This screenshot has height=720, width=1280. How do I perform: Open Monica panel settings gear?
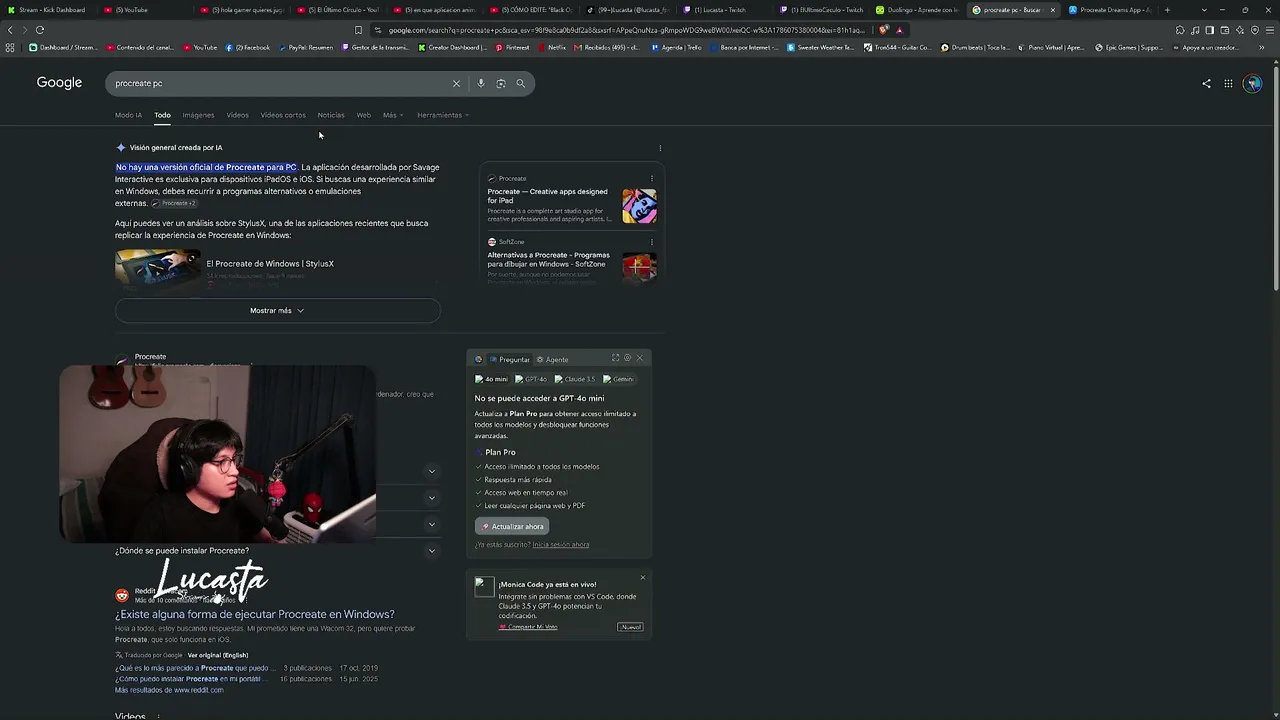(x=627, y=358)
